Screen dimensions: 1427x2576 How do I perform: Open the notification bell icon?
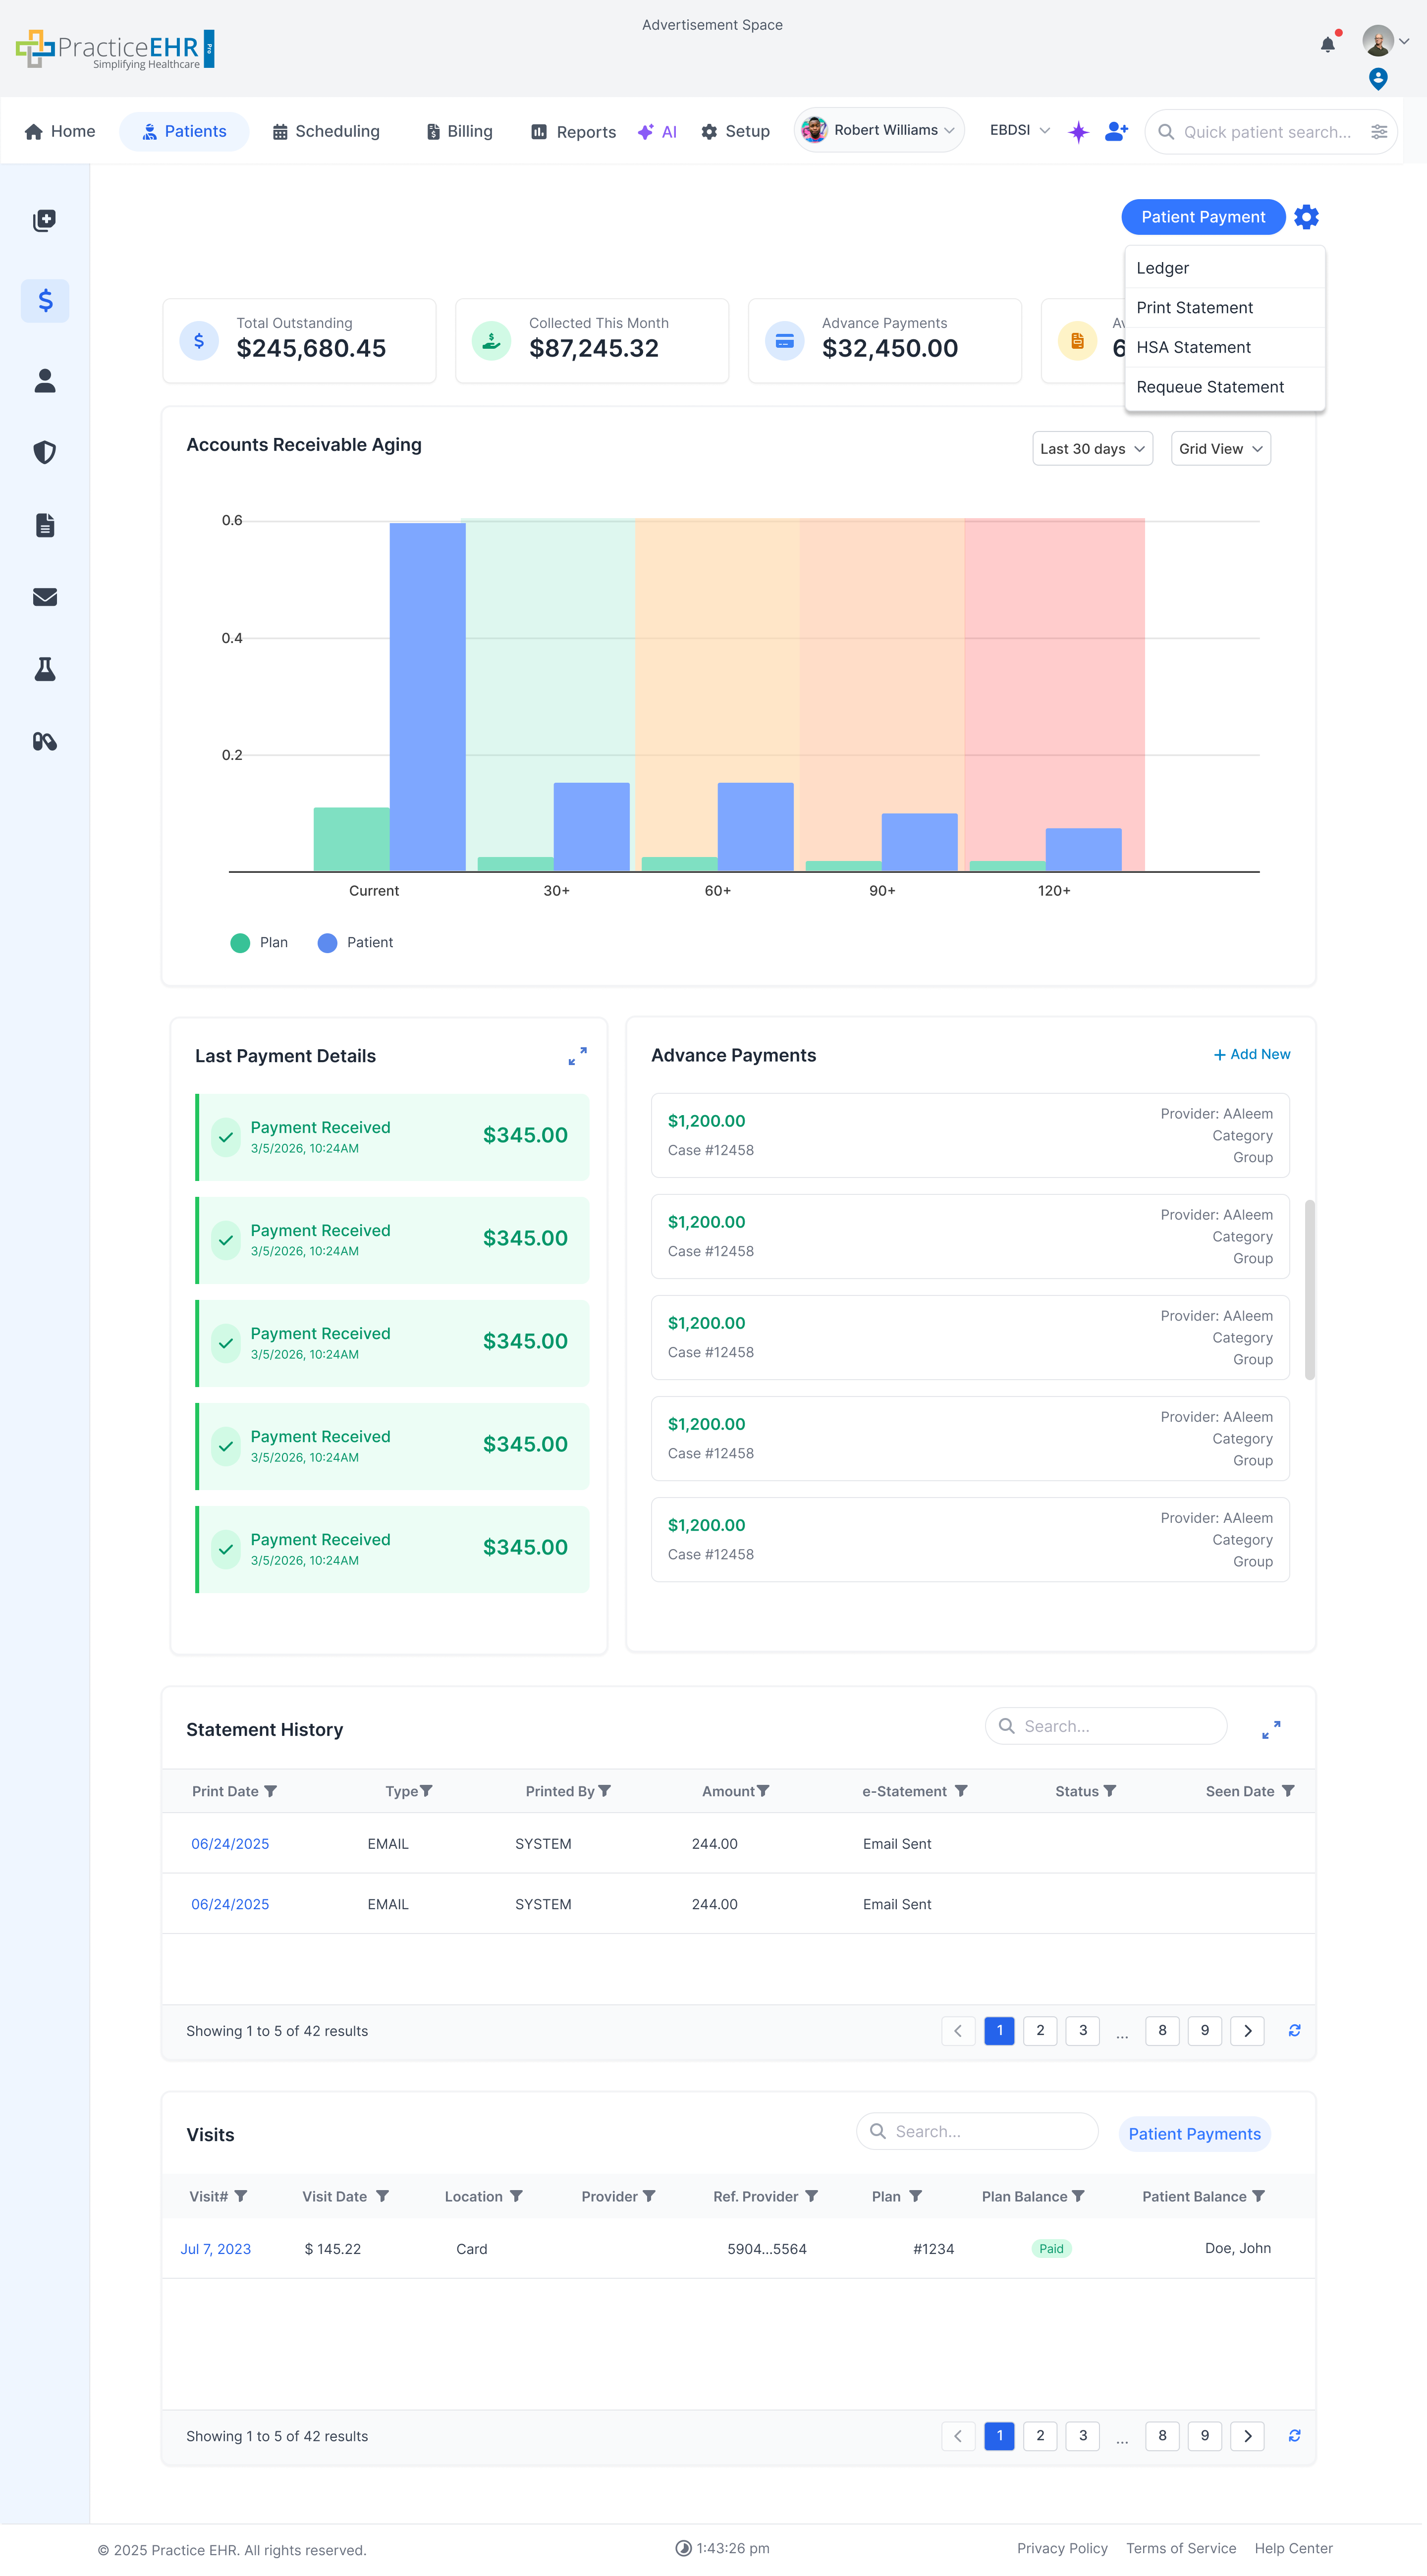tap(1328, 43)
